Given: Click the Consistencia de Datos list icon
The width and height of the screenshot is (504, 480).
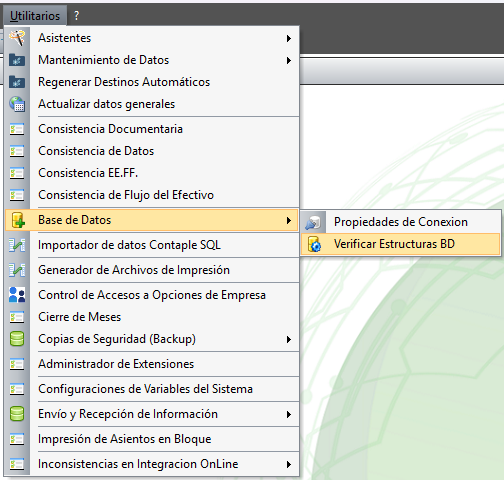Looking at the screenshot, I should [17, 151].
